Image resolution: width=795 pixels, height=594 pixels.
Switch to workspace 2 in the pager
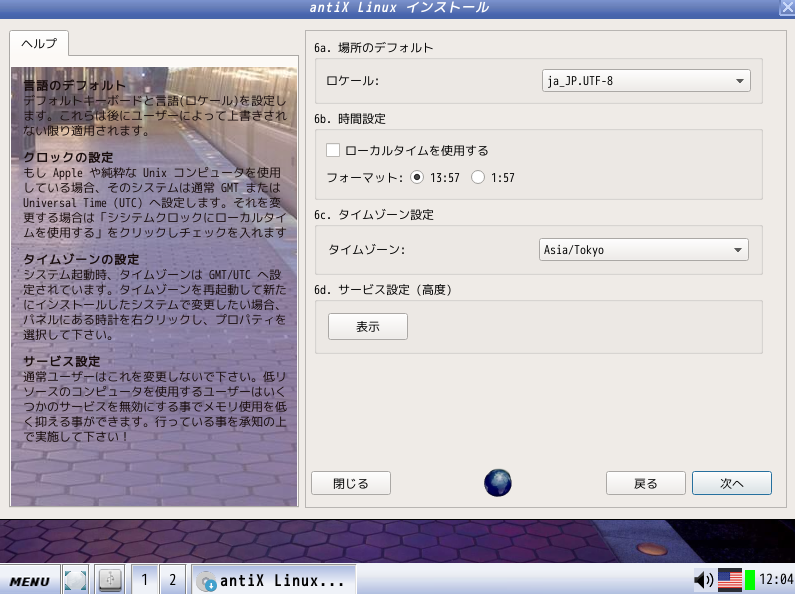173,580
